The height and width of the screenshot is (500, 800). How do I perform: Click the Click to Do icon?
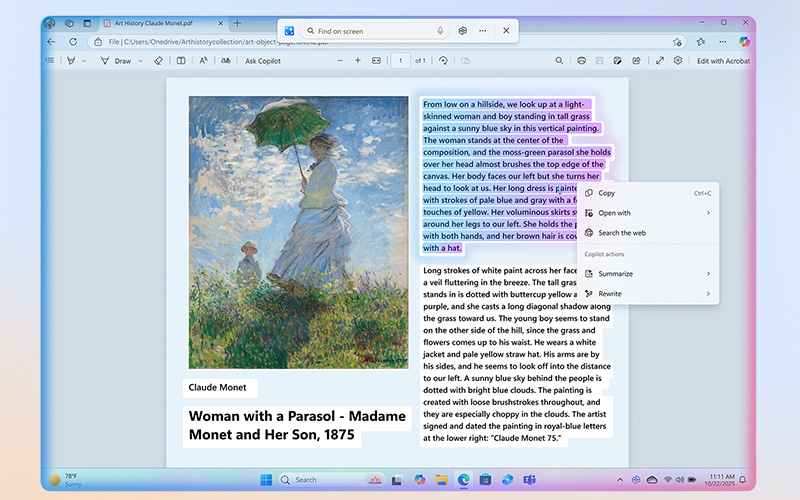coord(289,31)
